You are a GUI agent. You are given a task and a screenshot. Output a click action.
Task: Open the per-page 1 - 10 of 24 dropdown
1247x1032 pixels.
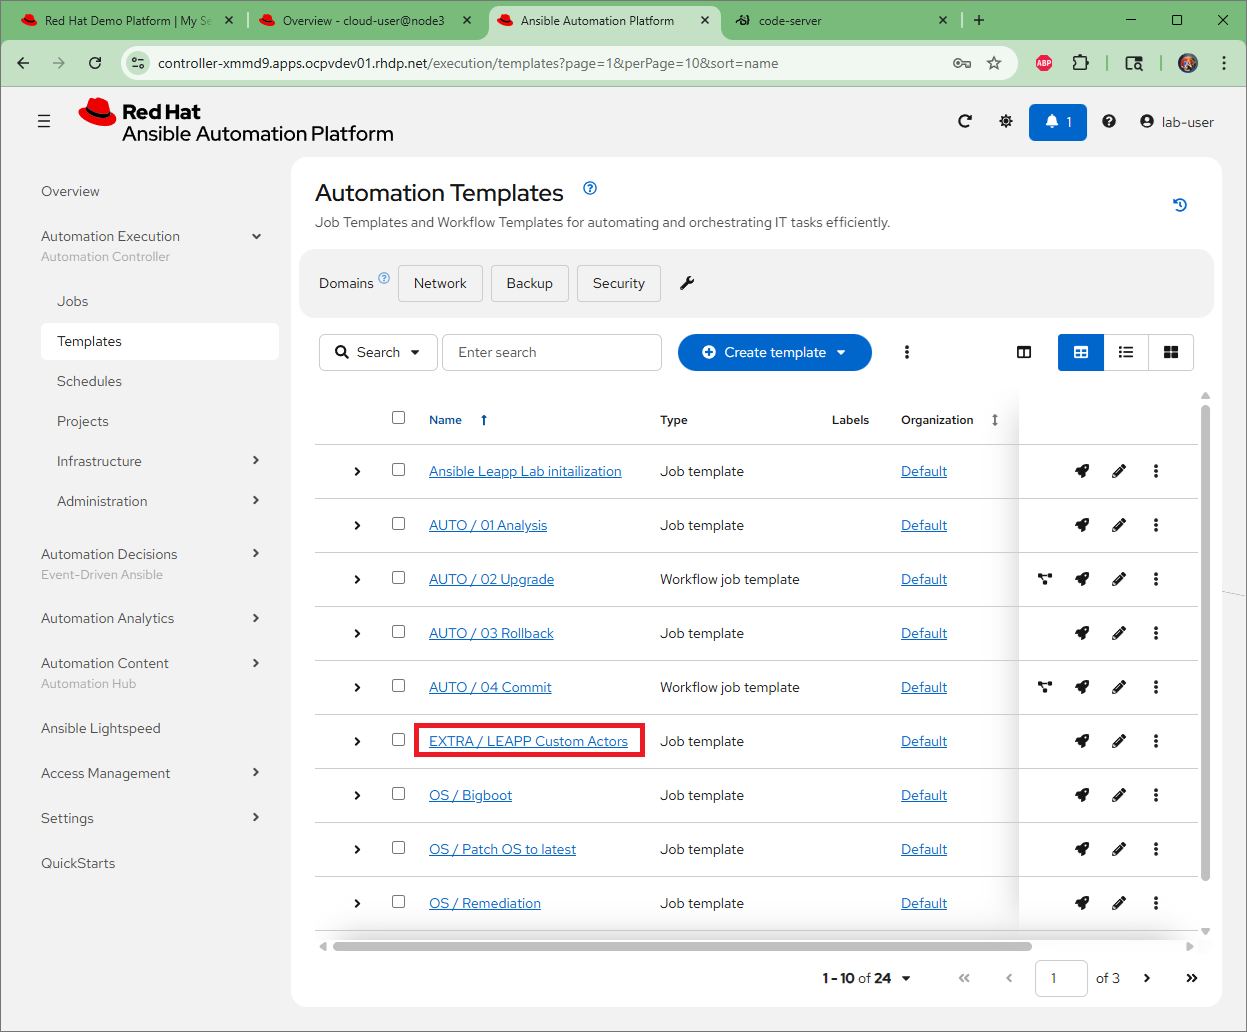[867, 978]
